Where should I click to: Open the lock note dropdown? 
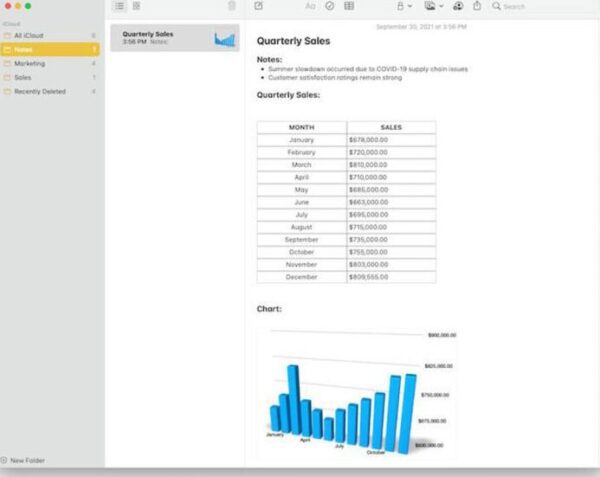(401, 6)
